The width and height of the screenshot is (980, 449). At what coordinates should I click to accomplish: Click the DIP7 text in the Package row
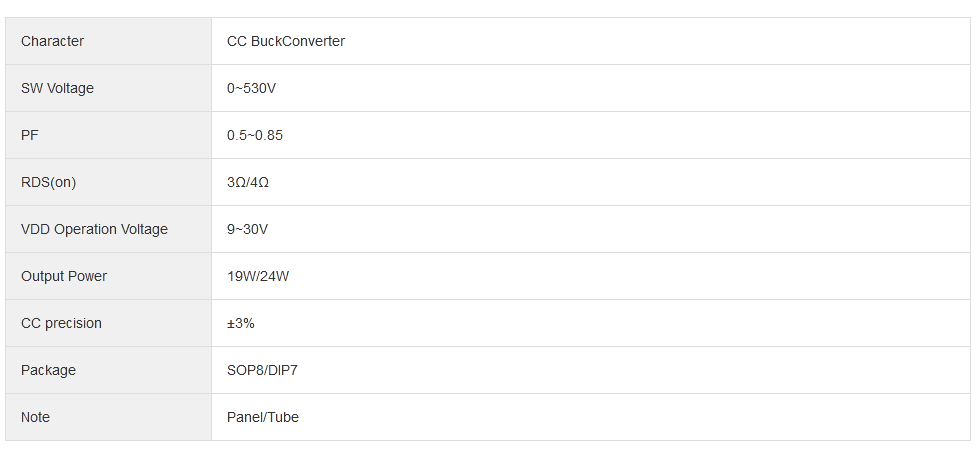pos(283,370)
